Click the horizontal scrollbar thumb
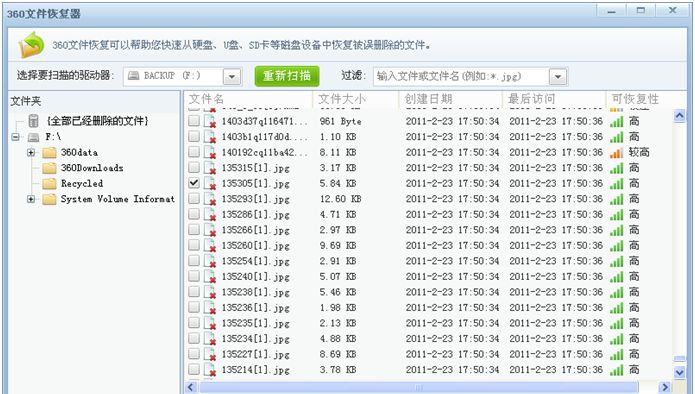The width and height of the screenshot is (695, 394). point(418,387)
